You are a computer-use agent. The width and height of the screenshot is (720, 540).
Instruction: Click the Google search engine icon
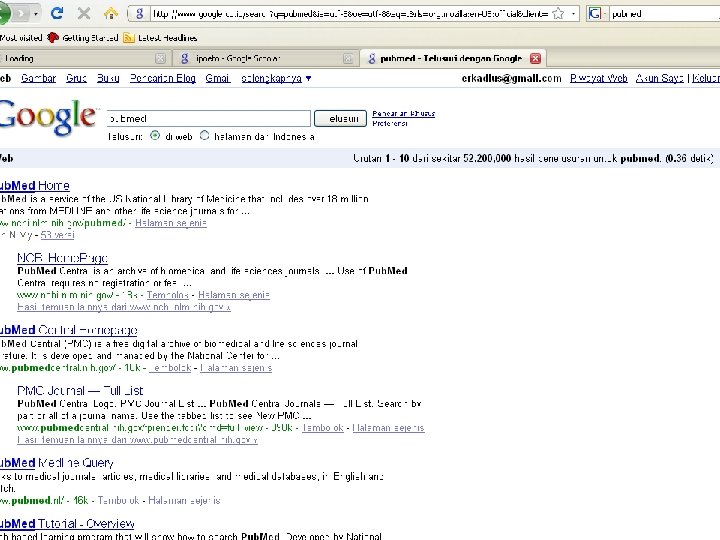(x=594, y=14)
